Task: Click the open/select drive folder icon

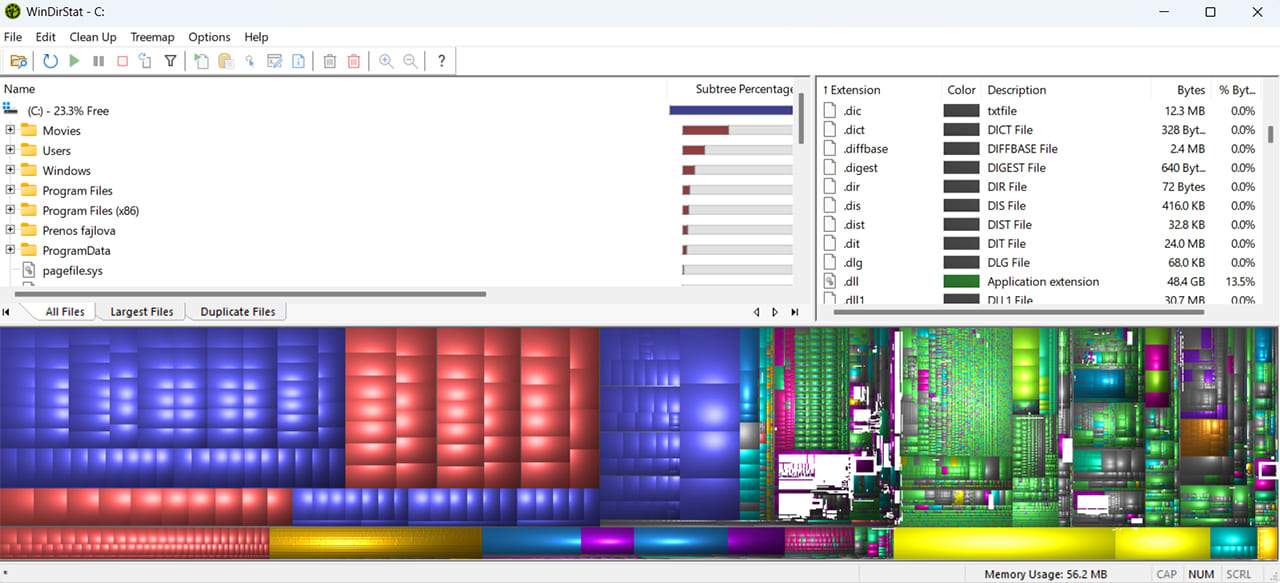Action: (18, 61)
